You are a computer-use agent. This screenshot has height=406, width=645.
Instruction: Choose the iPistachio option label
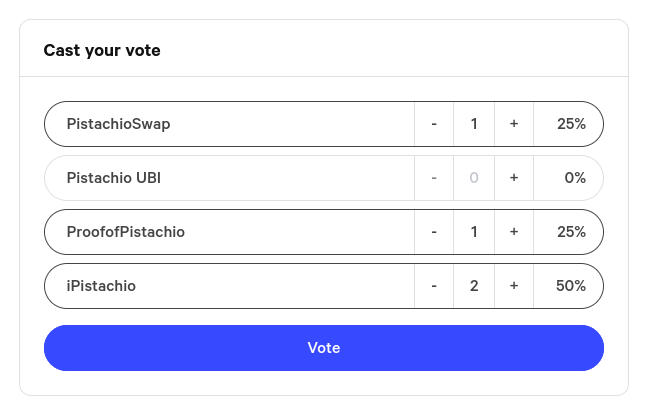point(101,286)
